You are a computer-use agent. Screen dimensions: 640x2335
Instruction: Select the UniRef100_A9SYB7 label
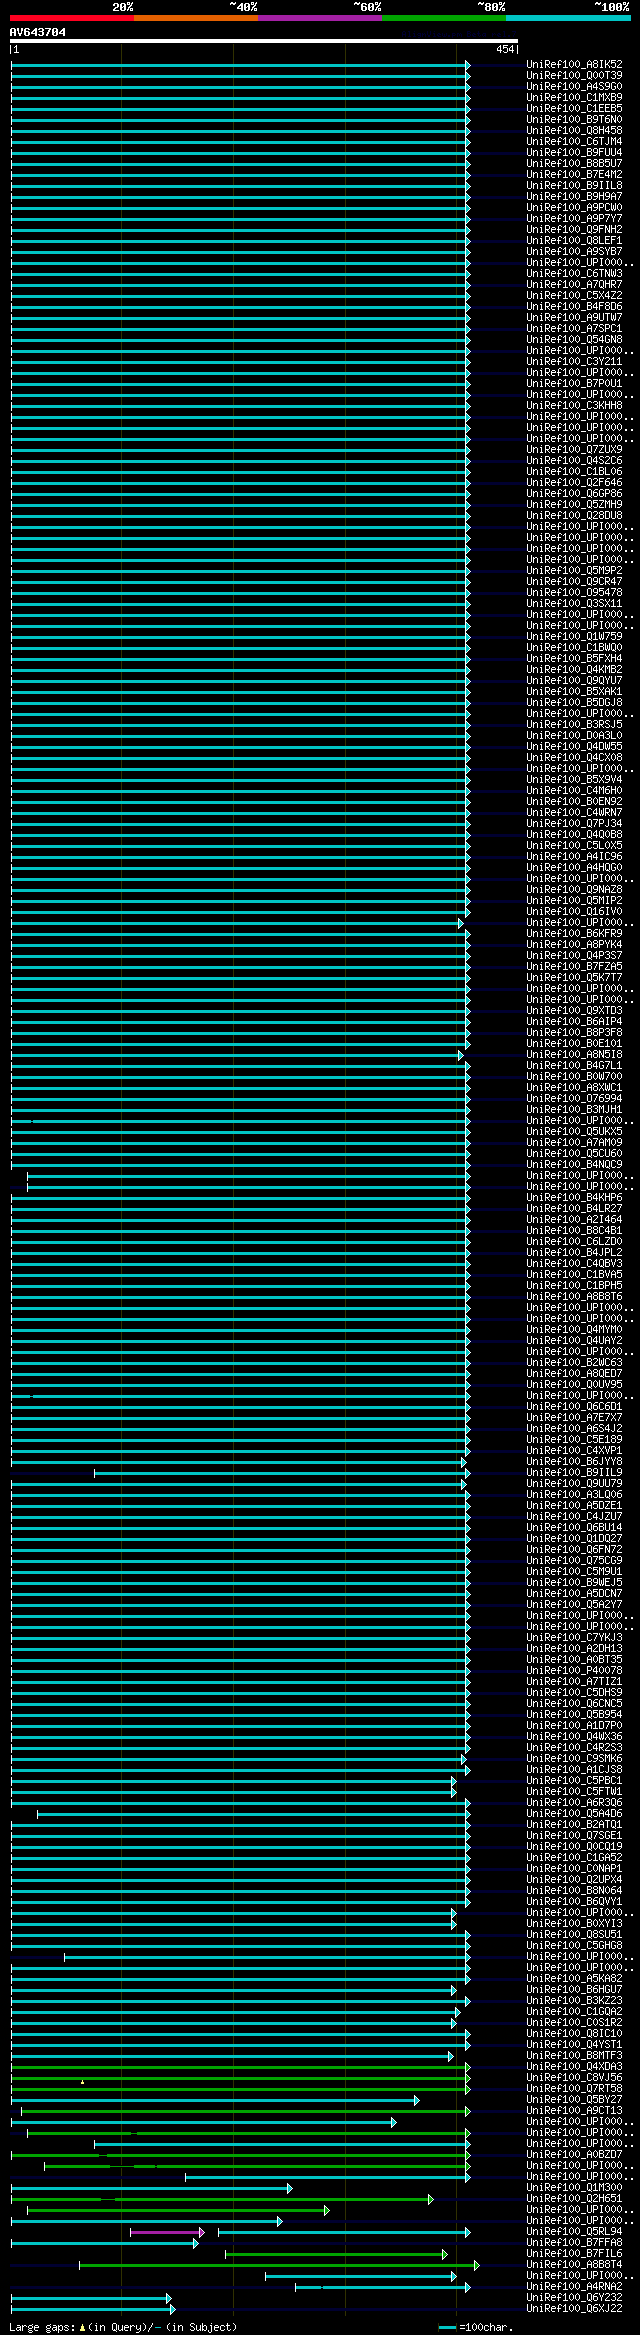(x=574, y=252)
